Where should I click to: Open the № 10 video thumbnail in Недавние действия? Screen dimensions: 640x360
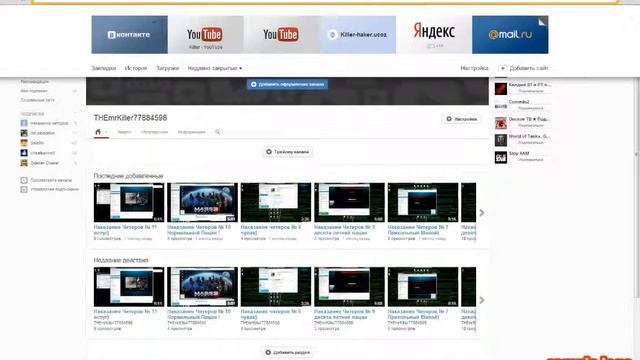(x=202, y=287)
